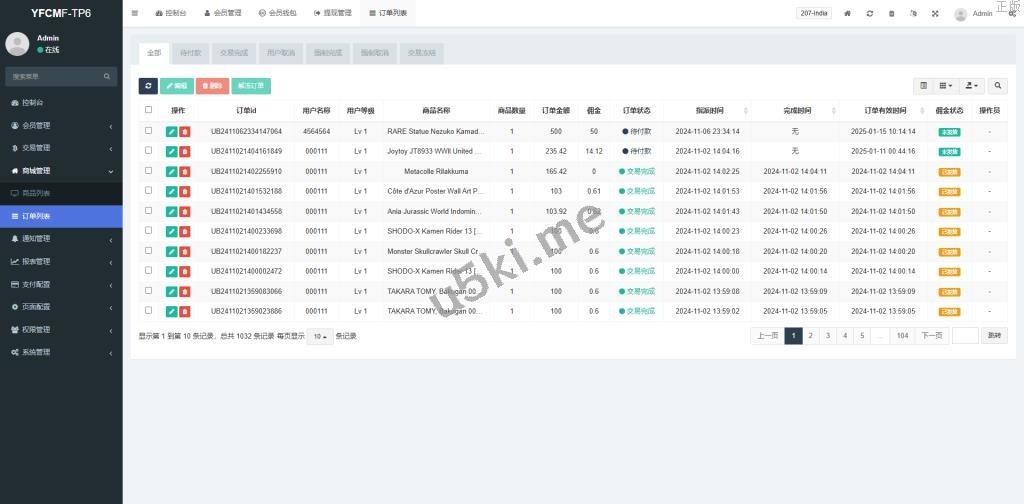Delete the Metacolle Rilakkuma order row

point(185,171)
